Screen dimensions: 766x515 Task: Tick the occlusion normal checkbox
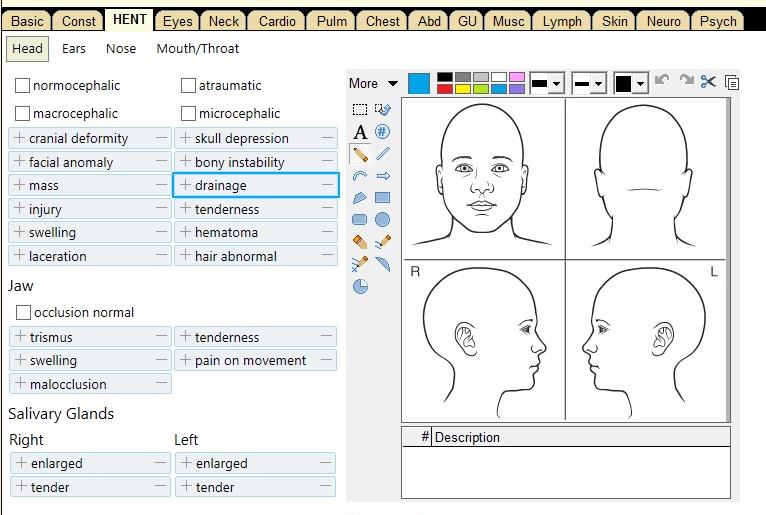(23, 313)
